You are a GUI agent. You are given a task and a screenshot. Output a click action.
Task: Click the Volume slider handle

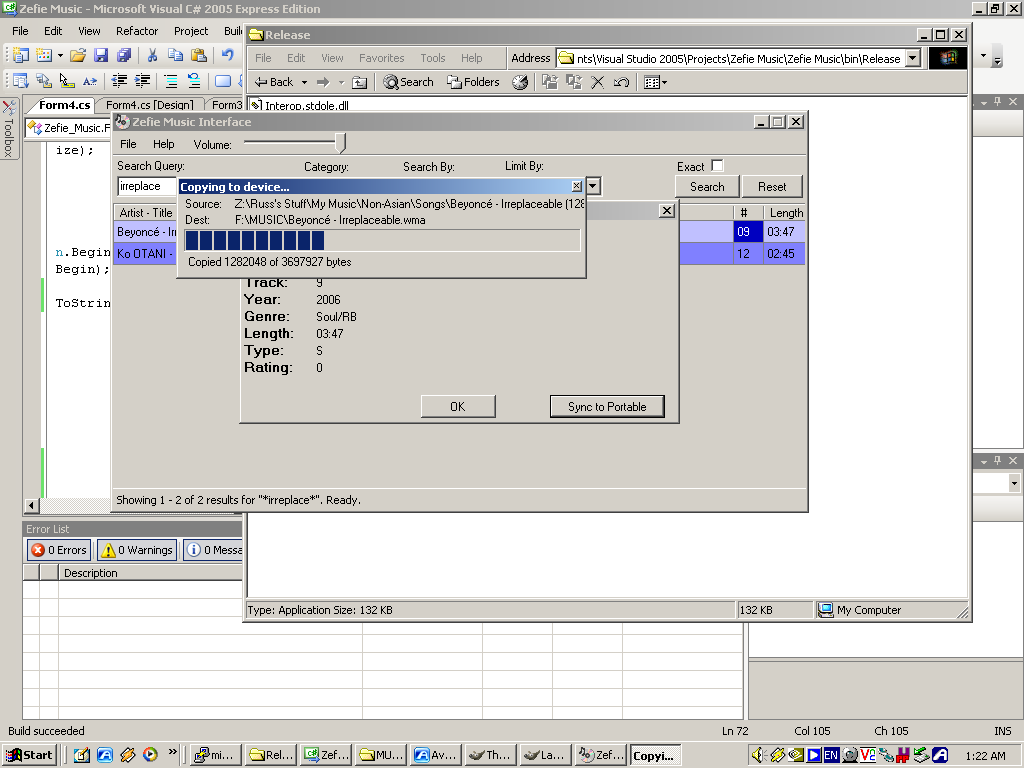341,144
